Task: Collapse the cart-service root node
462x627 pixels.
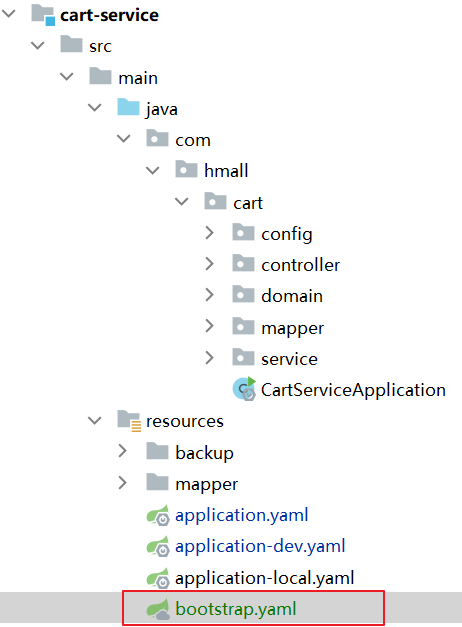Action: 8,14
